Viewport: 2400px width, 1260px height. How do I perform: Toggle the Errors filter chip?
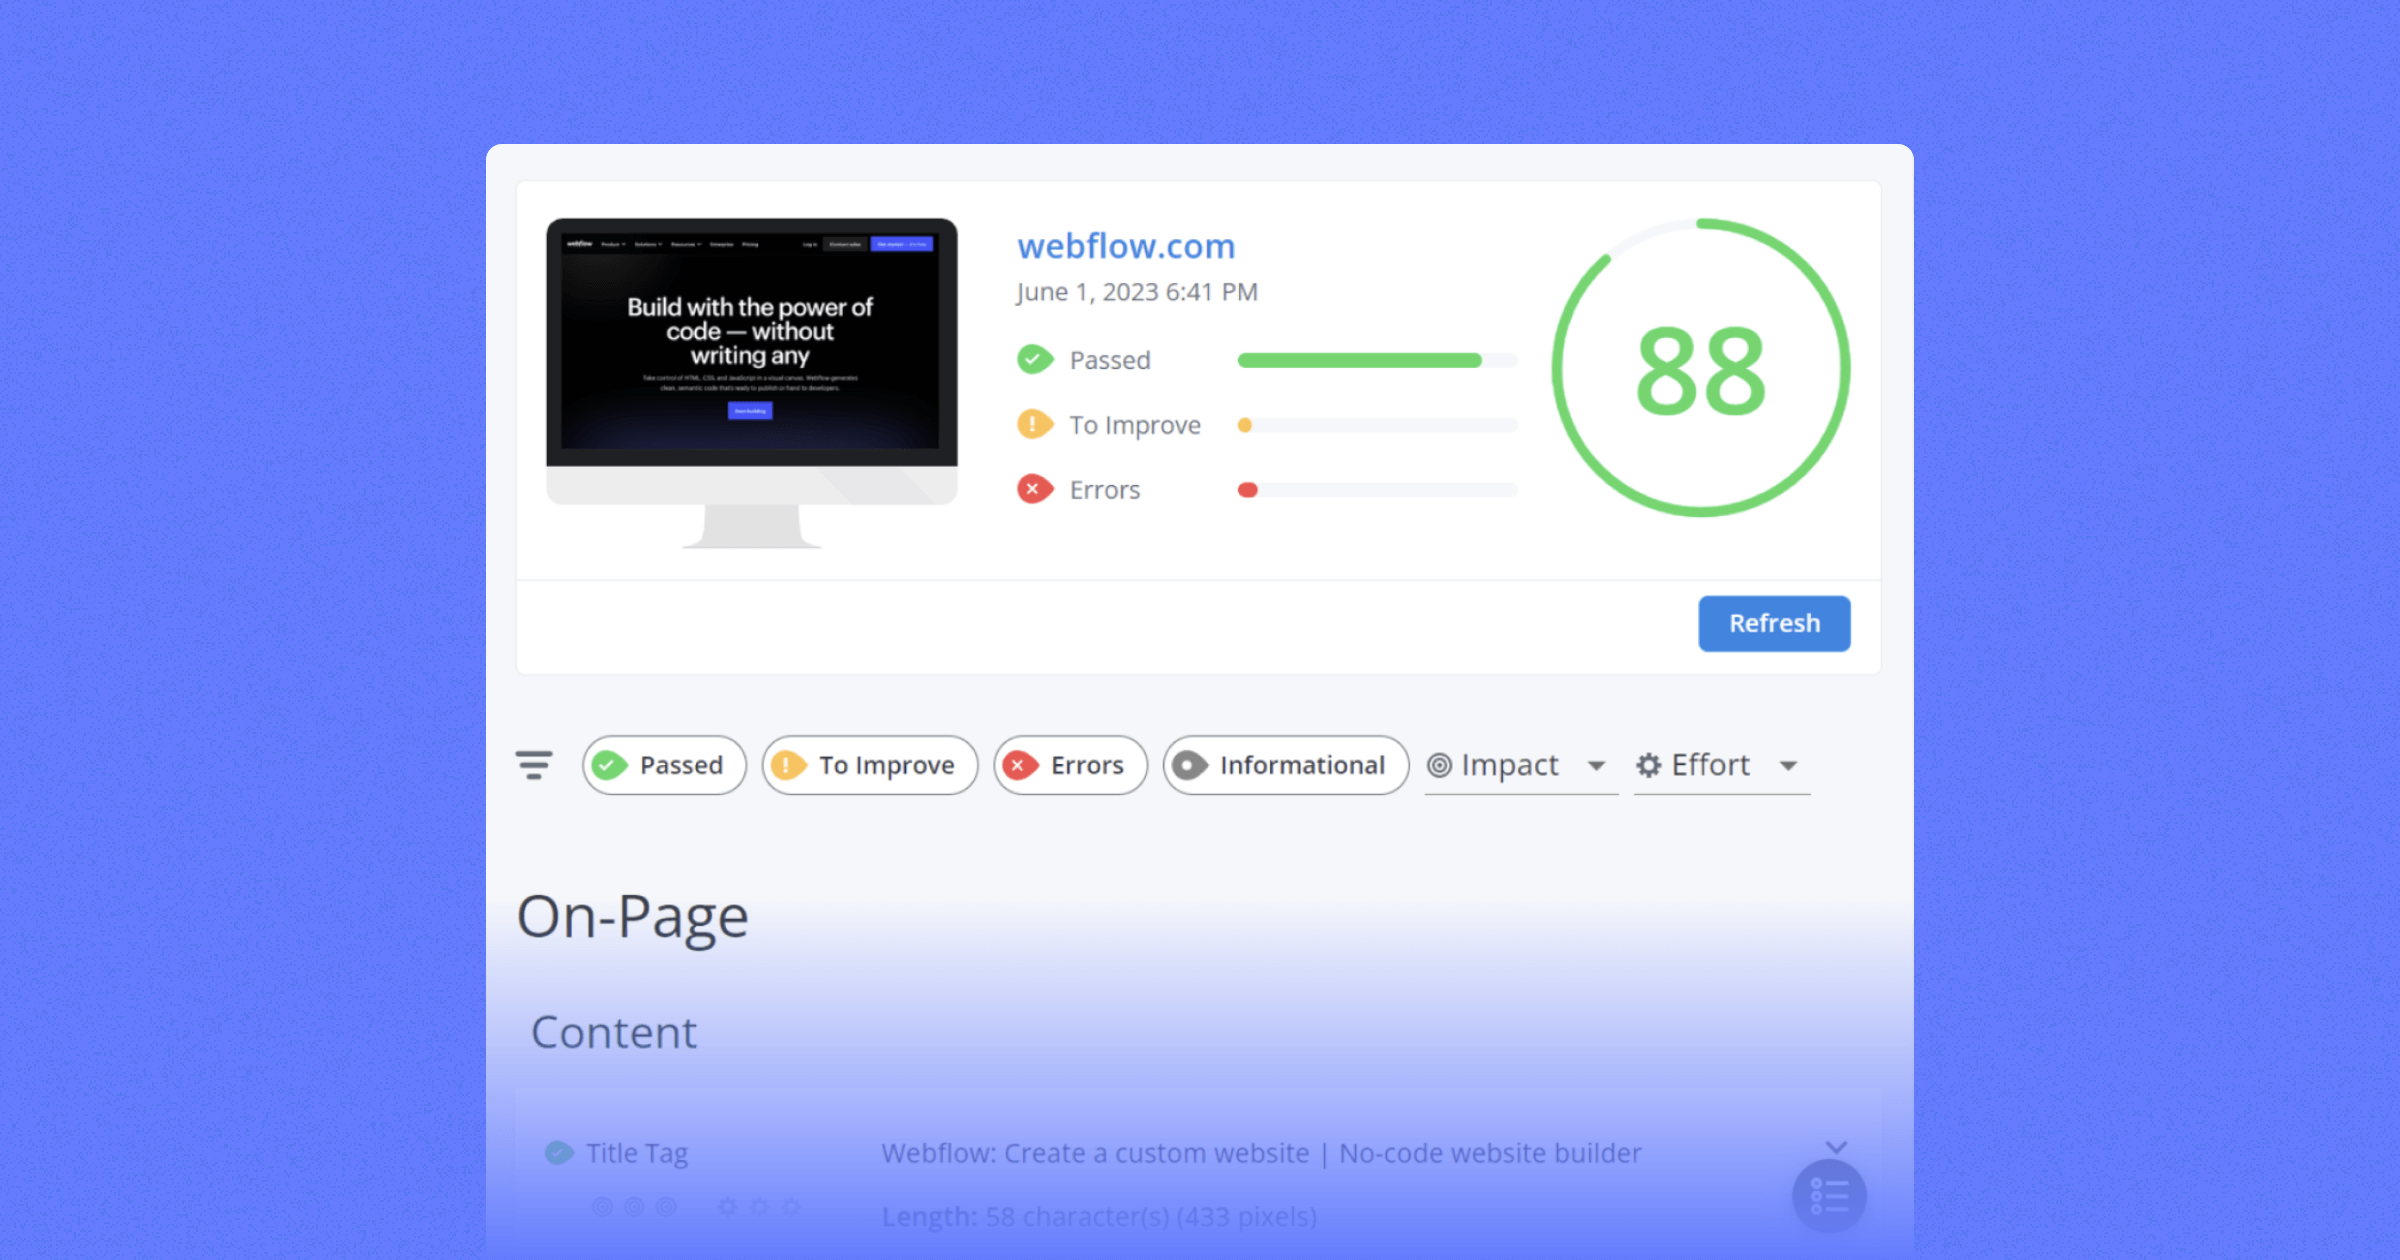(1070, 765)
